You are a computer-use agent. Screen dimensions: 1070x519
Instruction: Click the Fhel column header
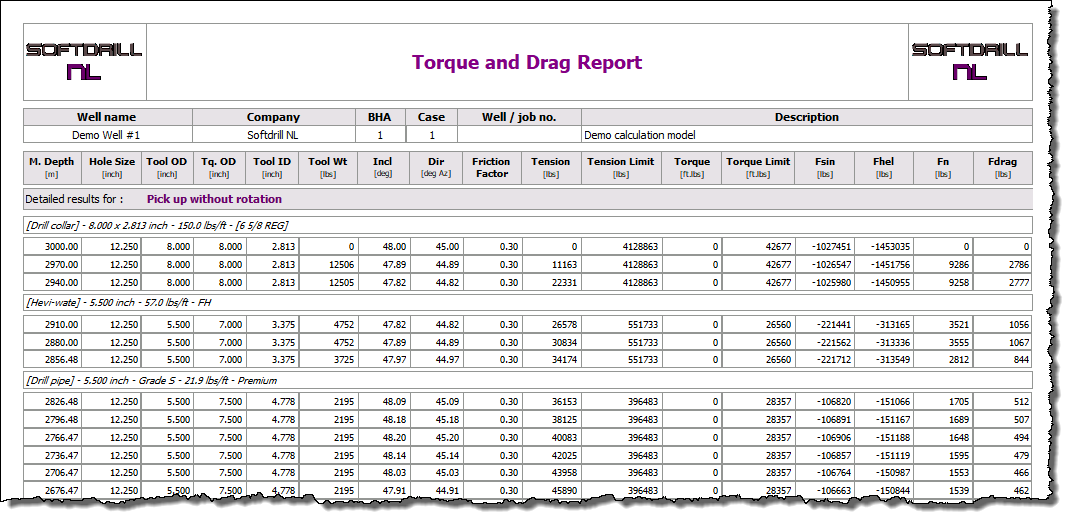883,167
